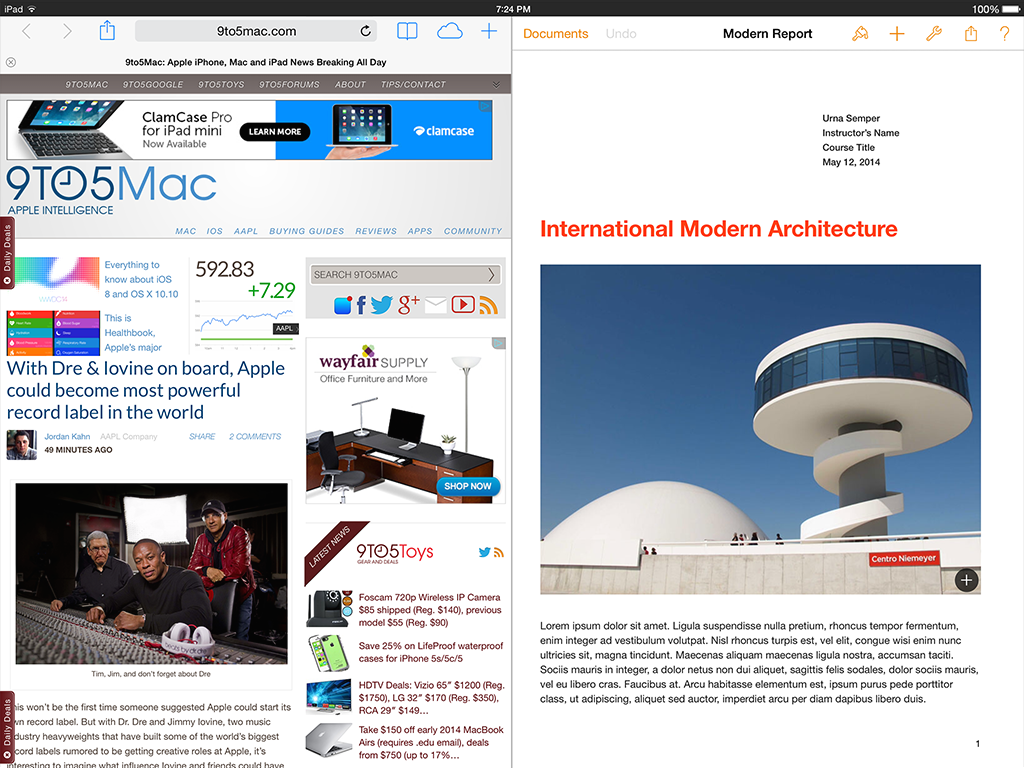
Task: Open the 9TO5MAC top menu item
Action: (x=87, y=84)
